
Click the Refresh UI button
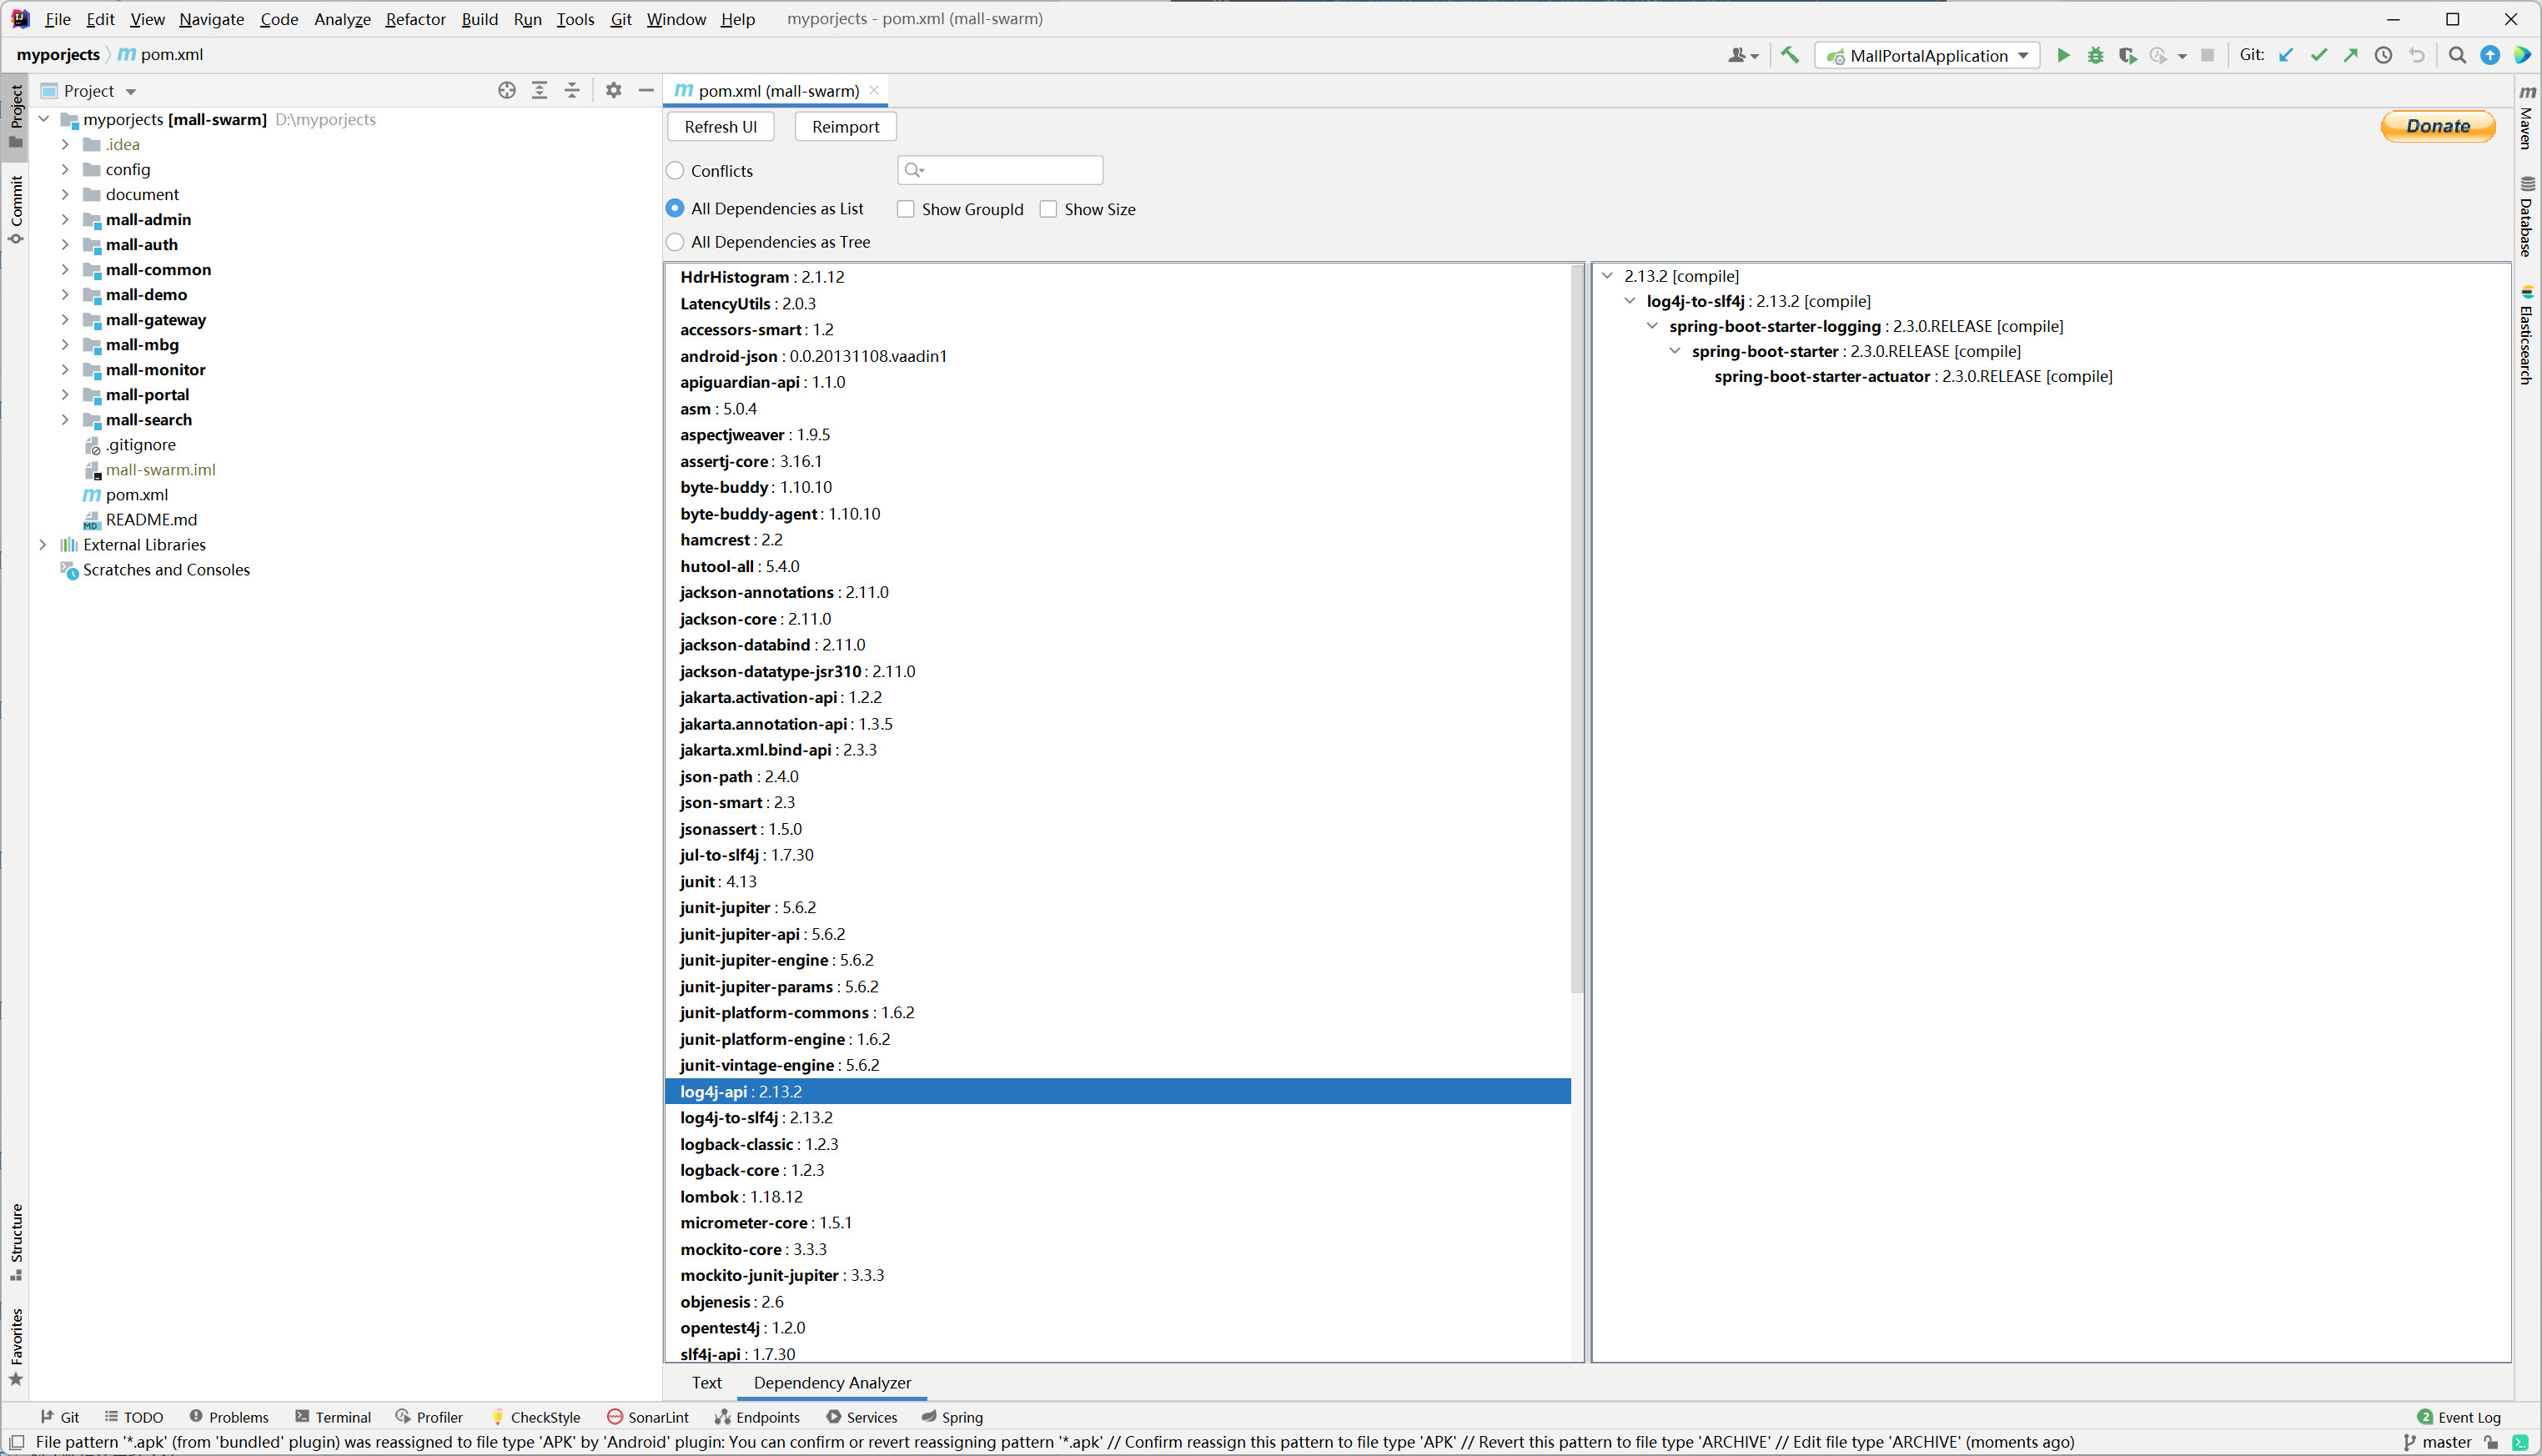720,127
